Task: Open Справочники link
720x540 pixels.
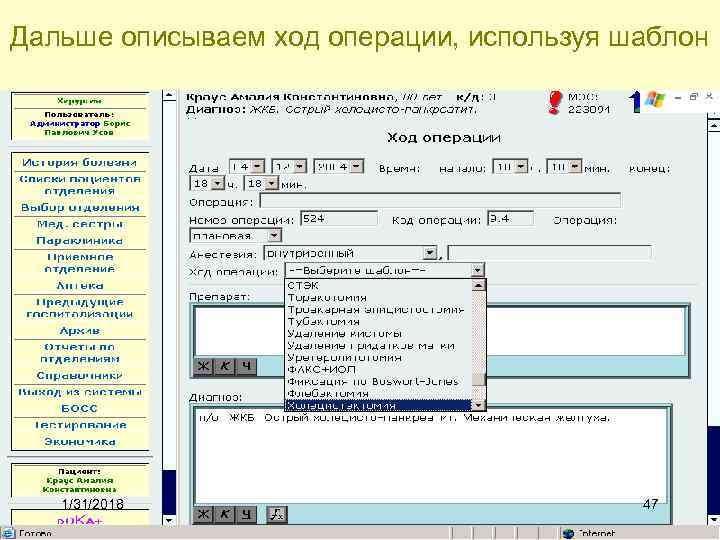Action: (79, 376)
